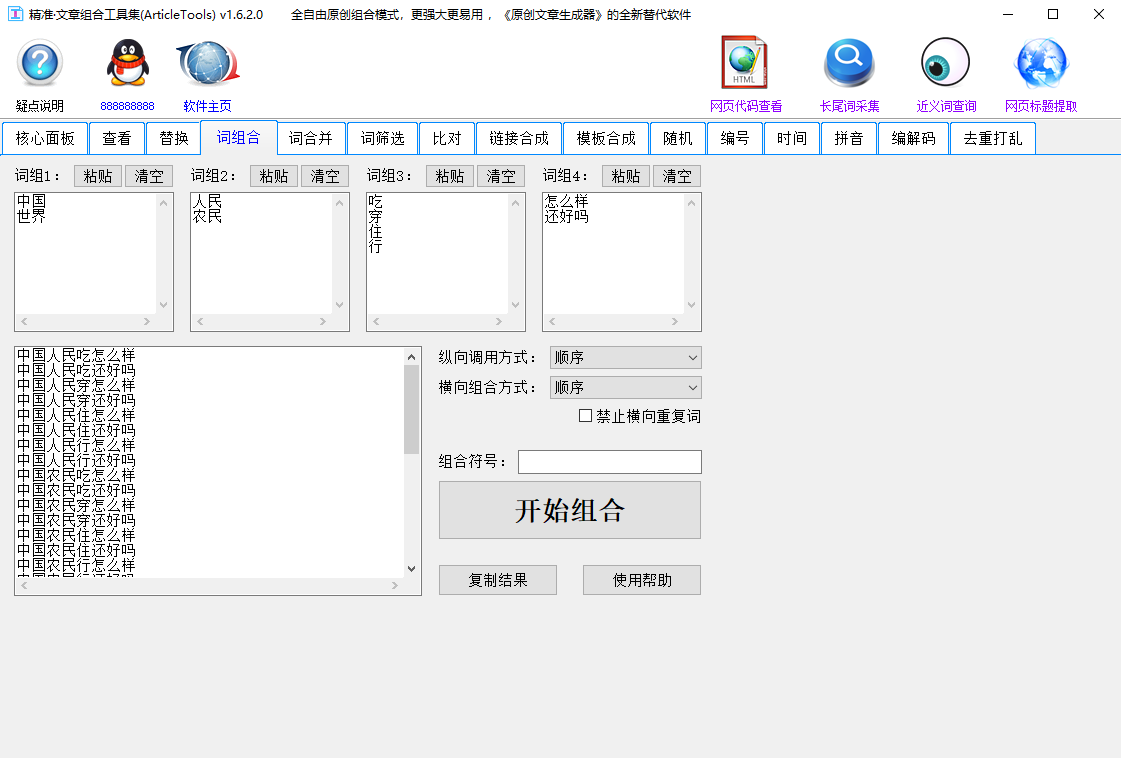
Task: Clear 词组3 with its 清空 button
Action: [500, 176]
